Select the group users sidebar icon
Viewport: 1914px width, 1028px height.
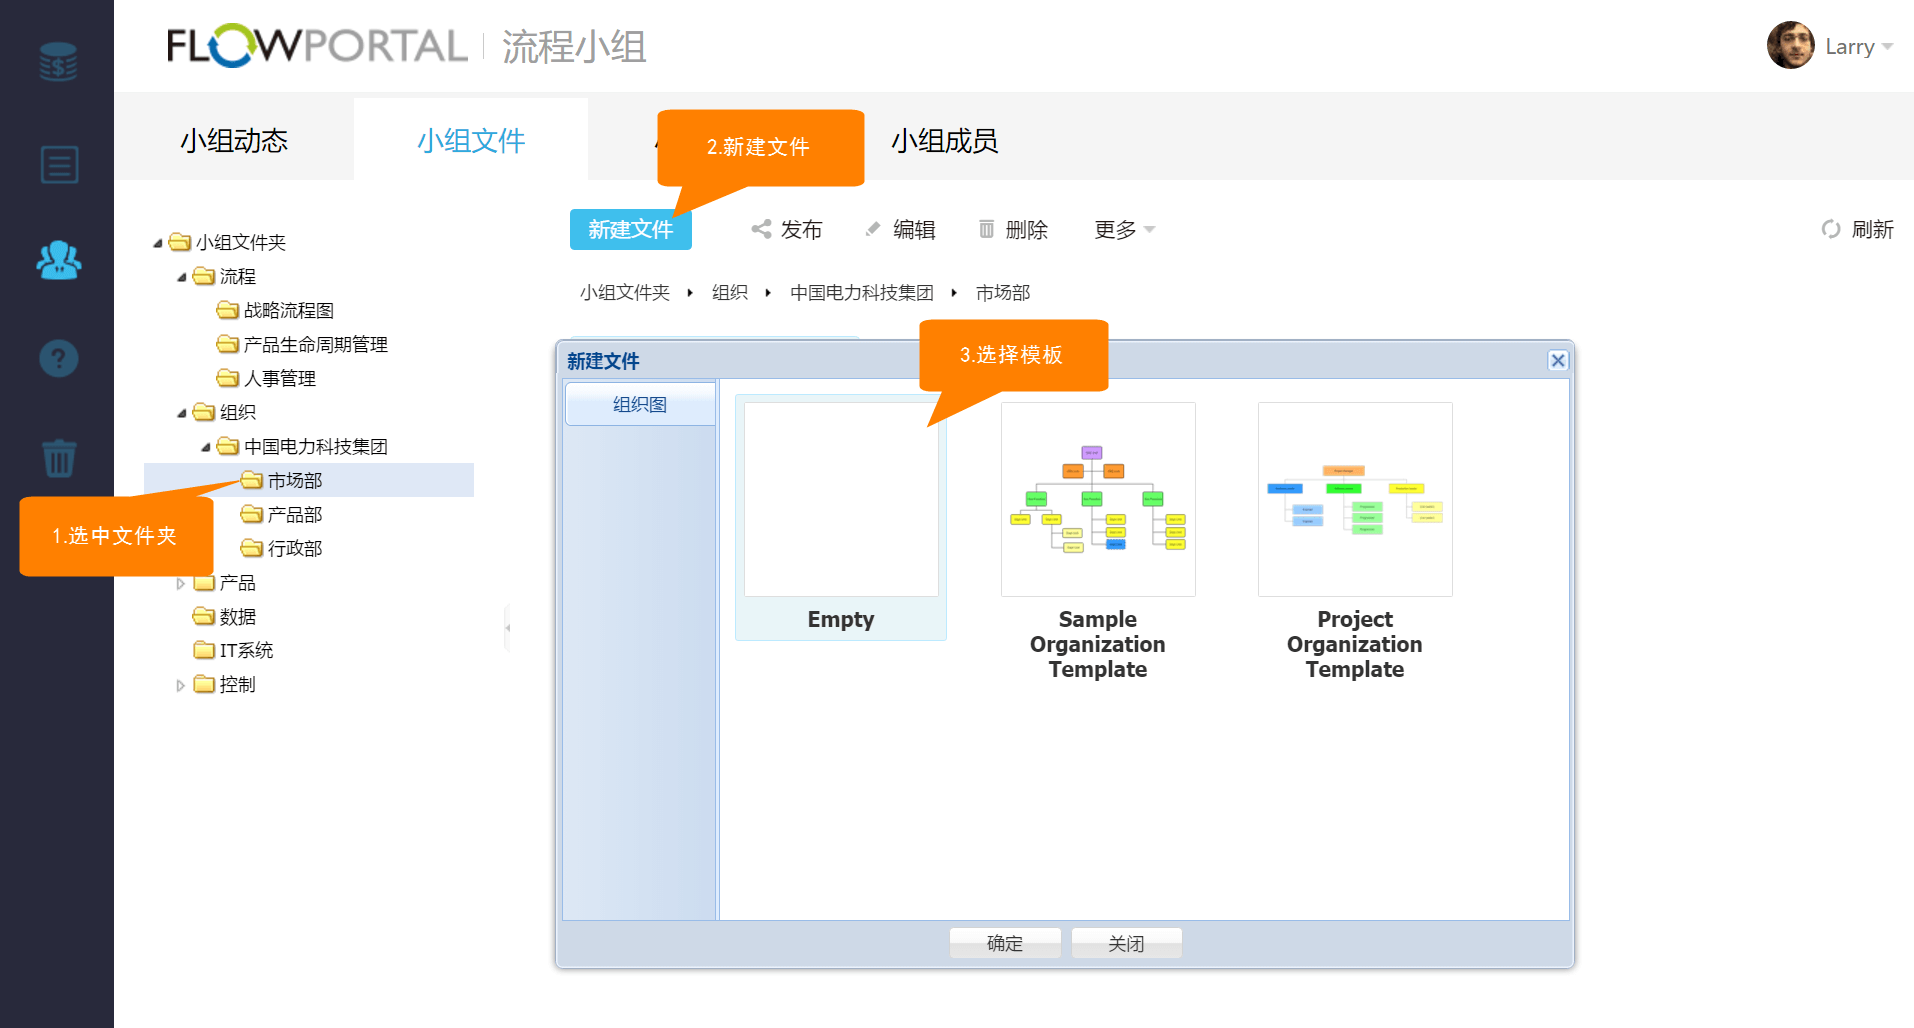[58, 260]
